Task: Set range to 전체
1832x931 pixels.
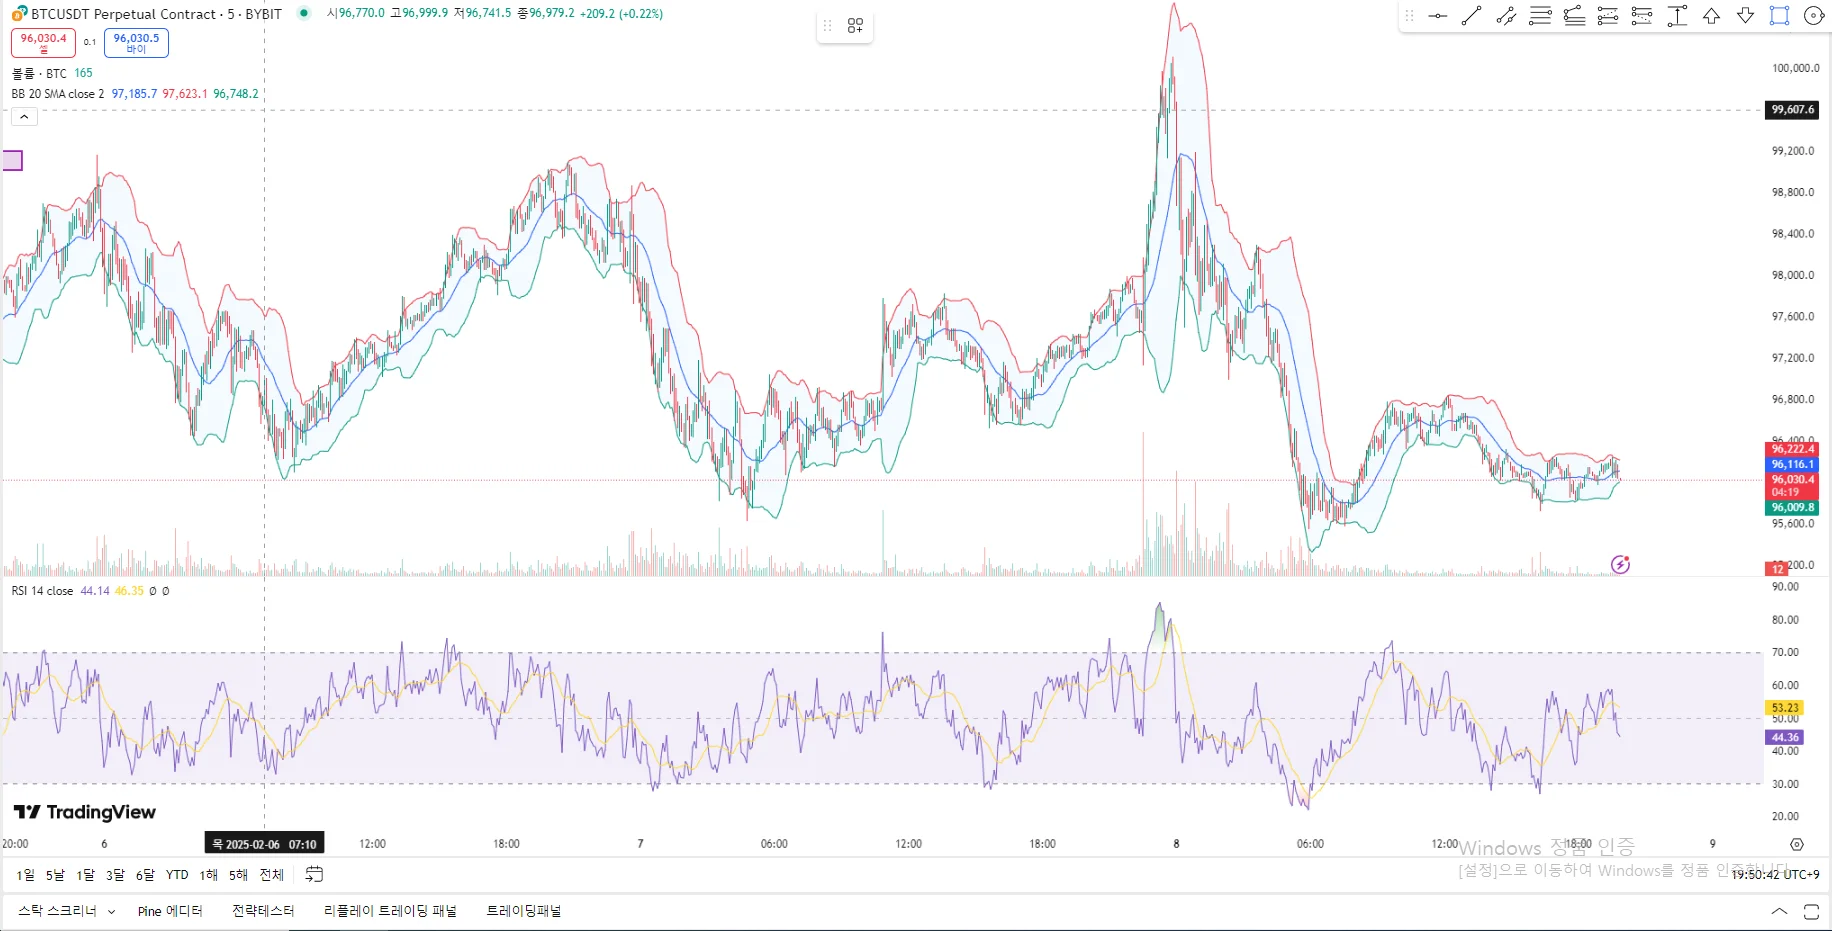Action: tap(271, 875)
